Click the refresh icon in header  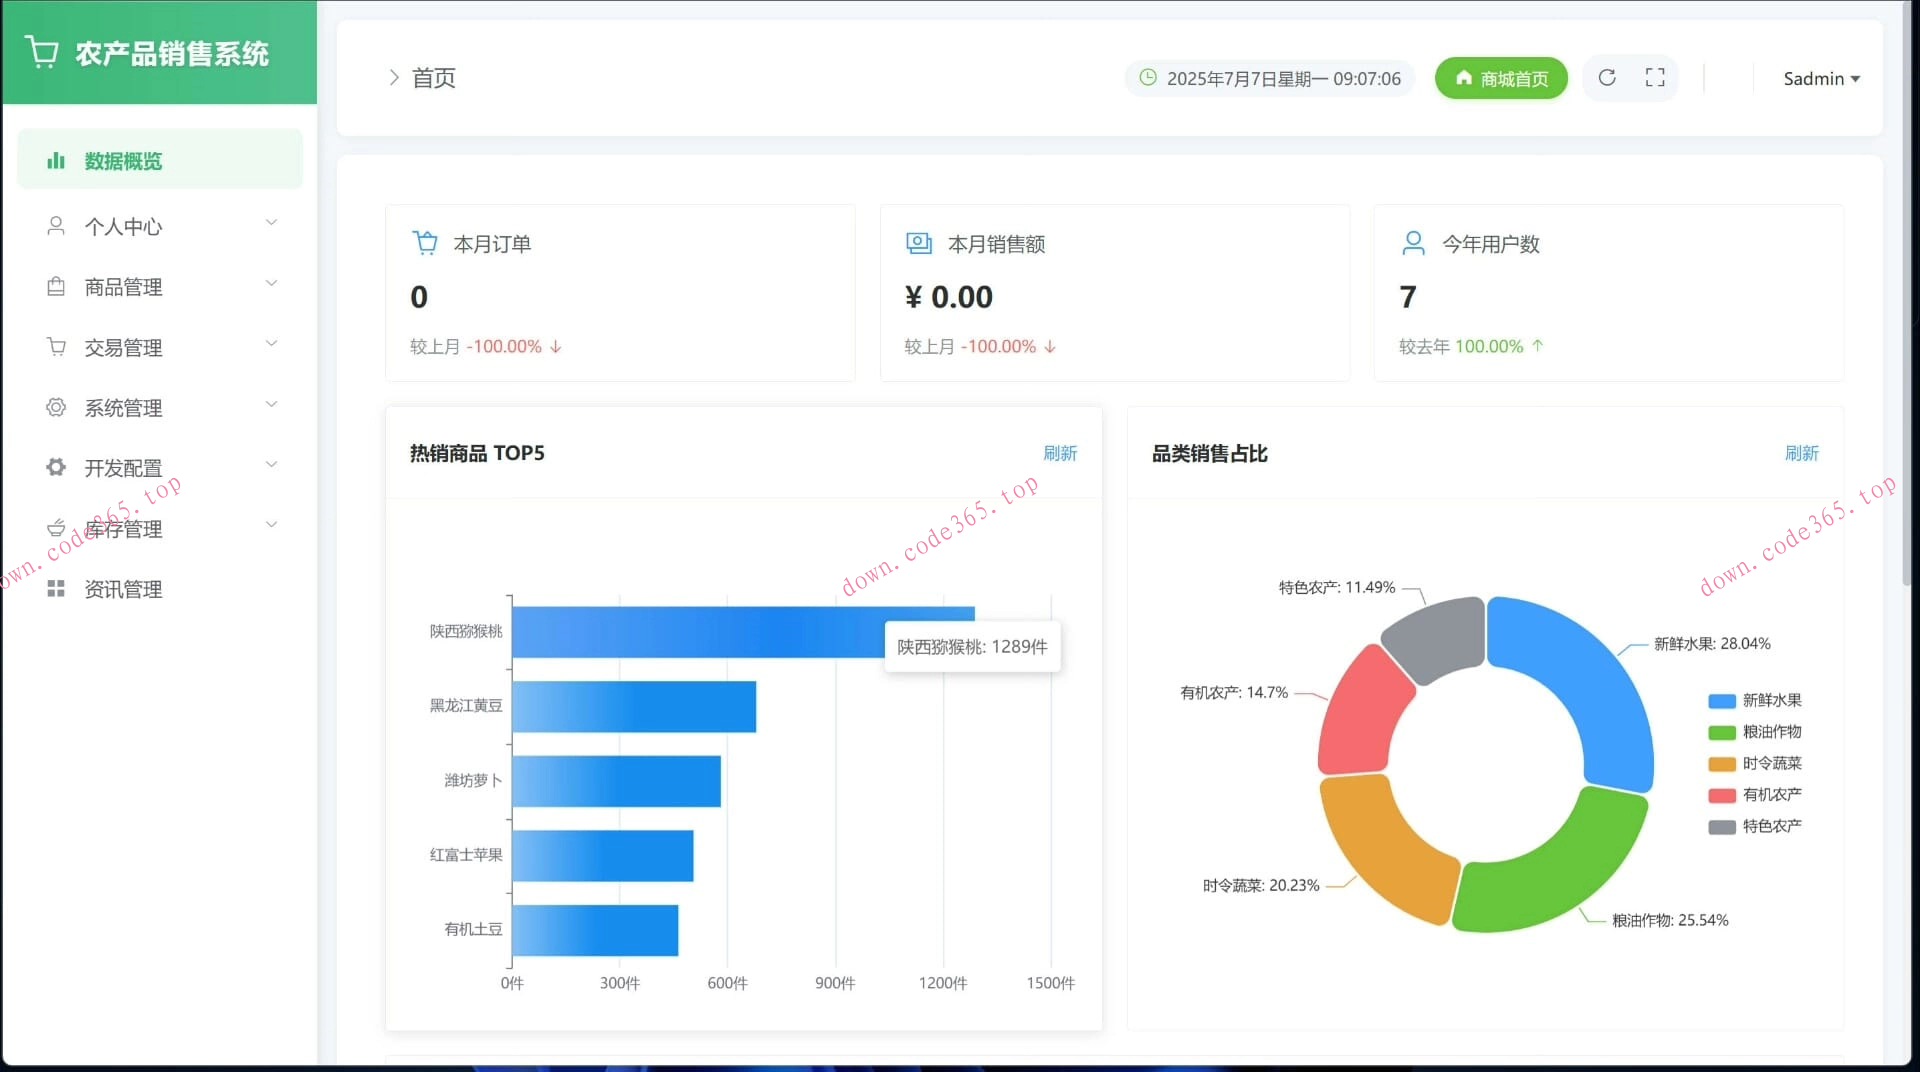(x=1607, y=78)
